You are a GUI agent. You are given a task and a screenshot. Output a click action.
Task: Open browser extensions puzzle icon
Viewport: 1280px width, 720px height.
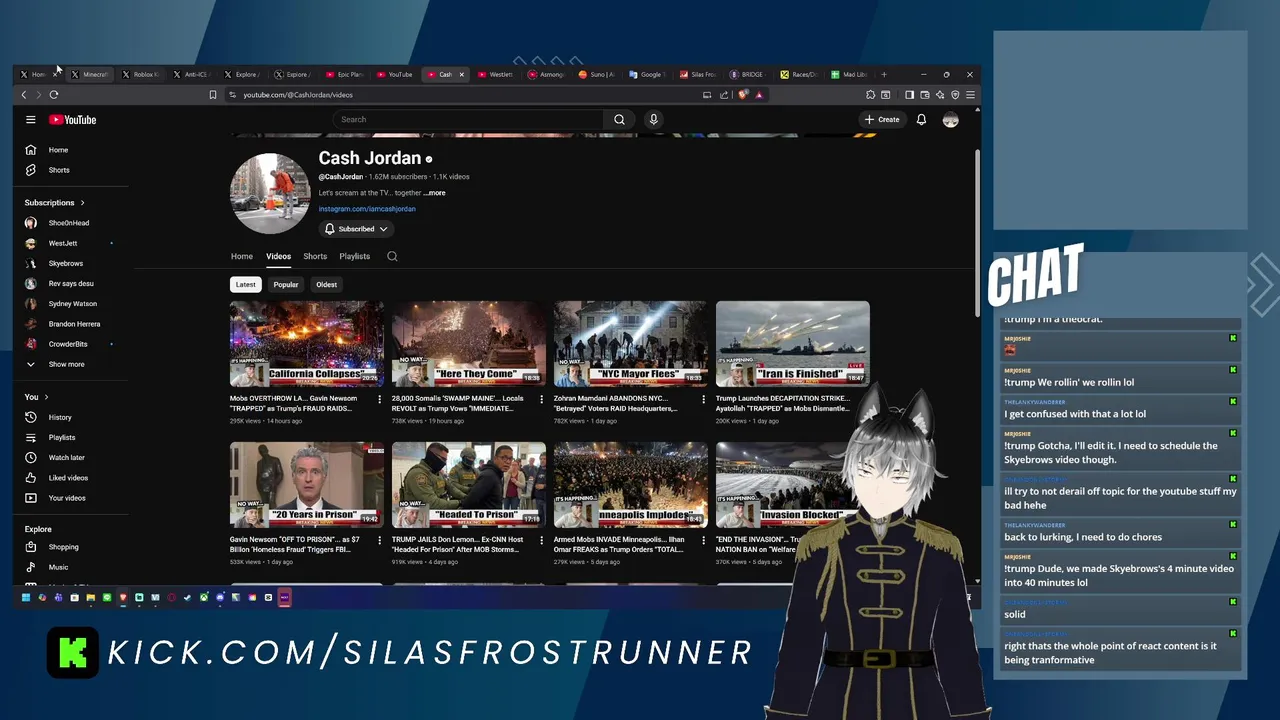870,95
